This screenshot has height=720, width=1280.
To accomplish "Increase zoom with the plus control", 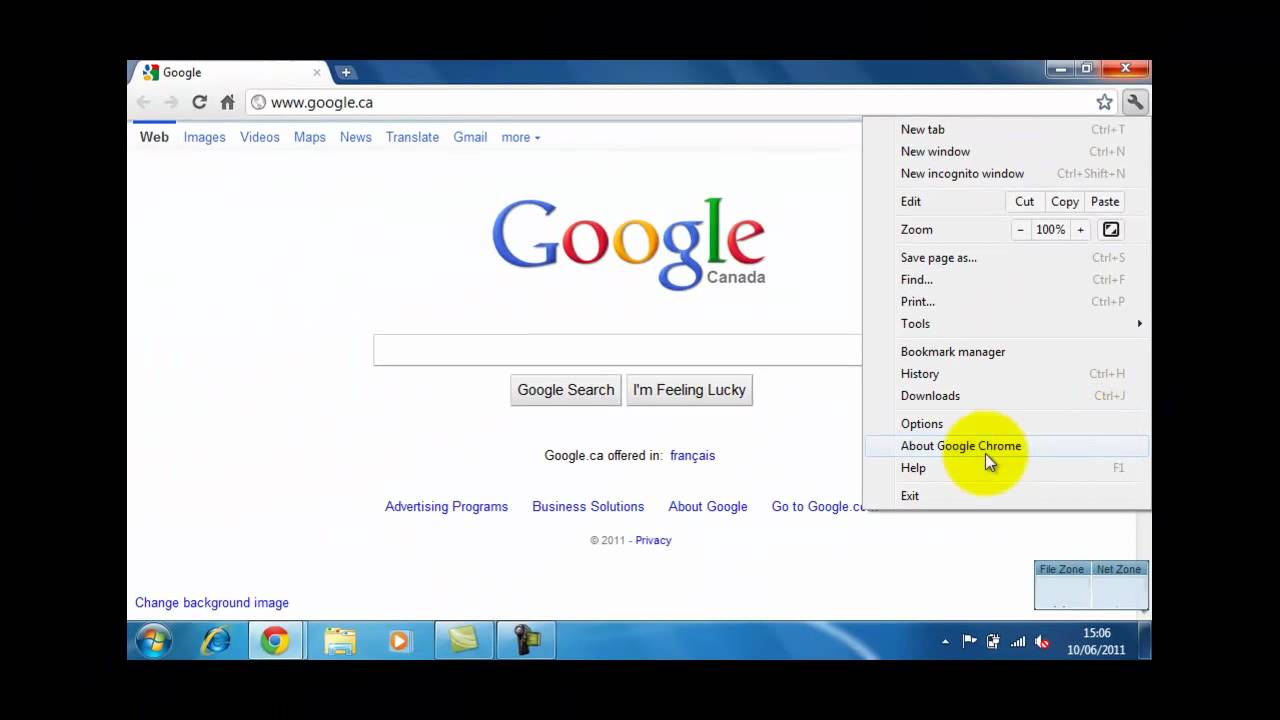I will (x=1080, y=229).
